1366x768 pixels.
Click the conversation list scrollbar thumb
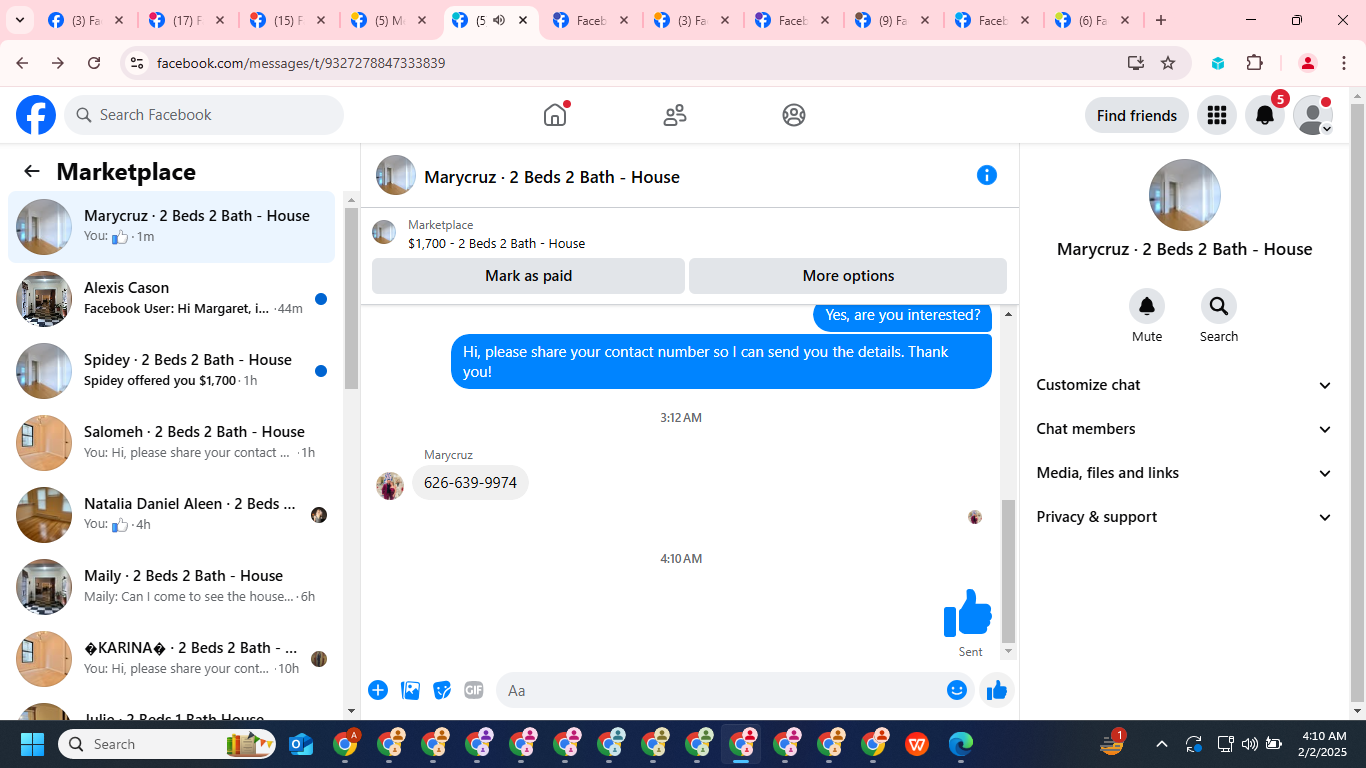click(351, 298)
